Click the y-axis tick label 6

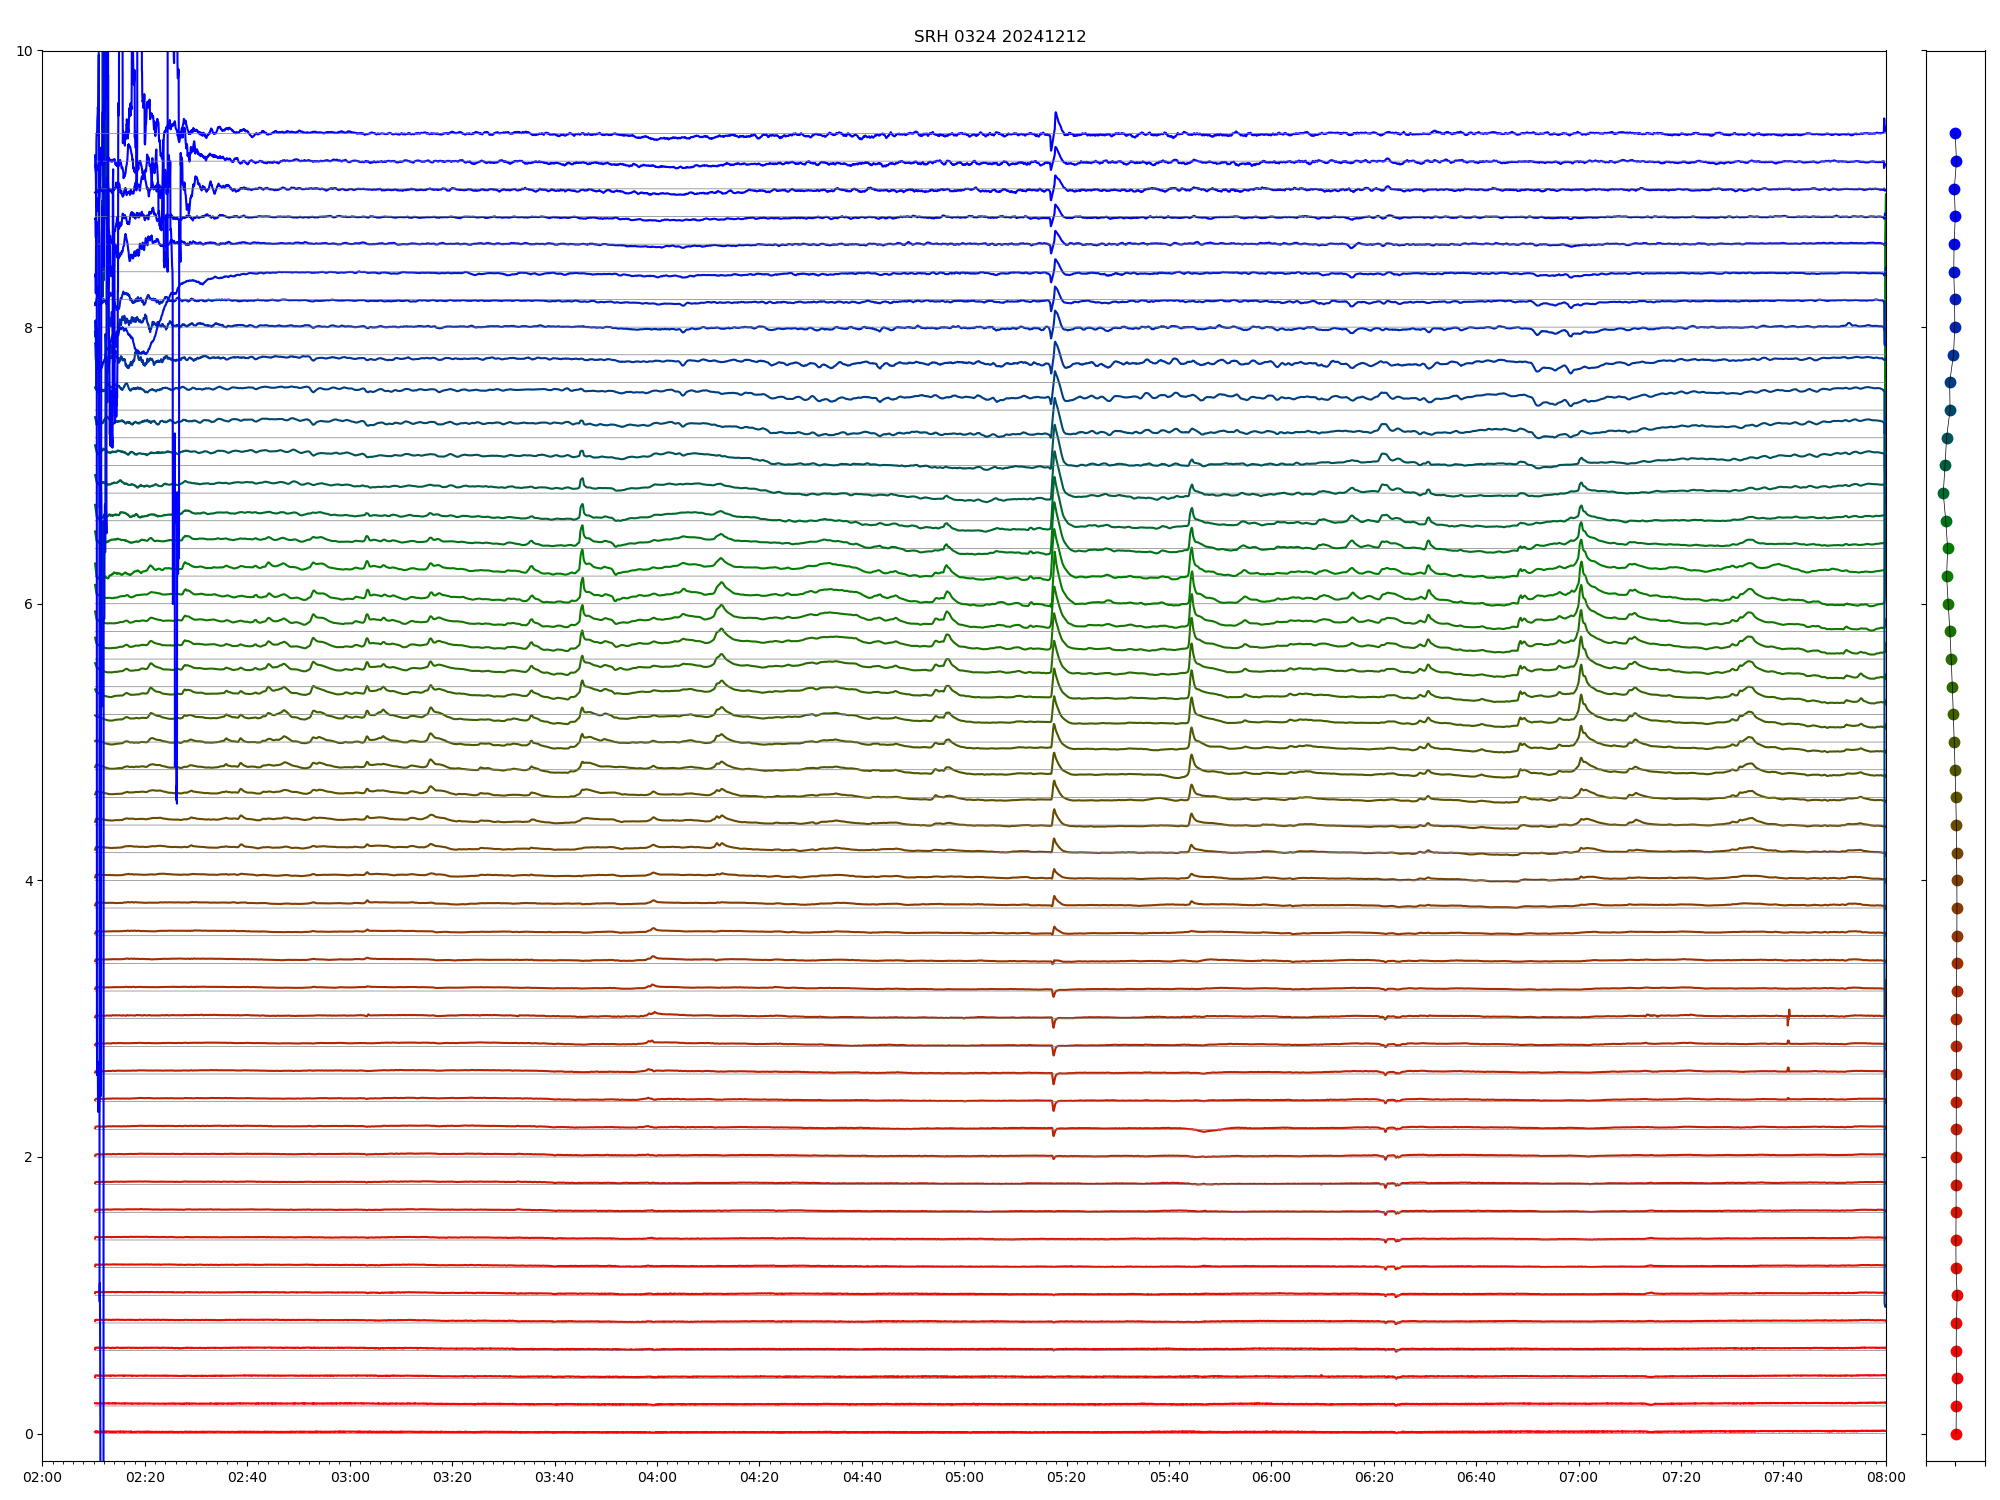click(28, 604)
